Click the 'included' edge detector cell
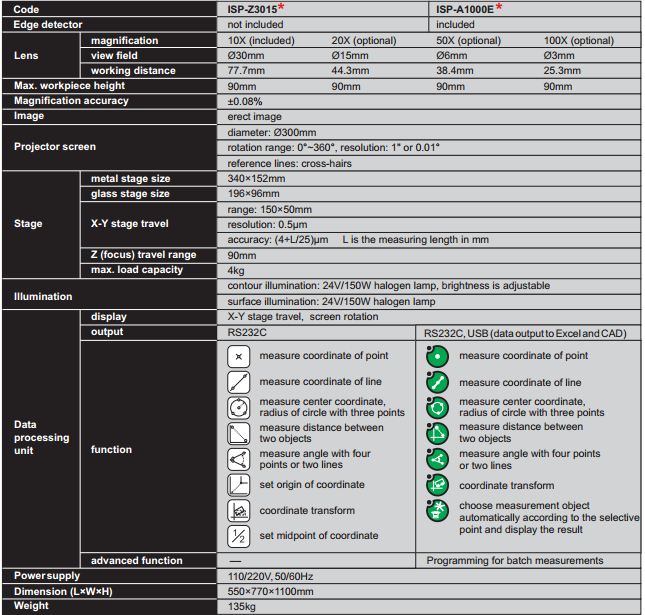This screenshot has height=615, width=645. click(x=534, y=25)
